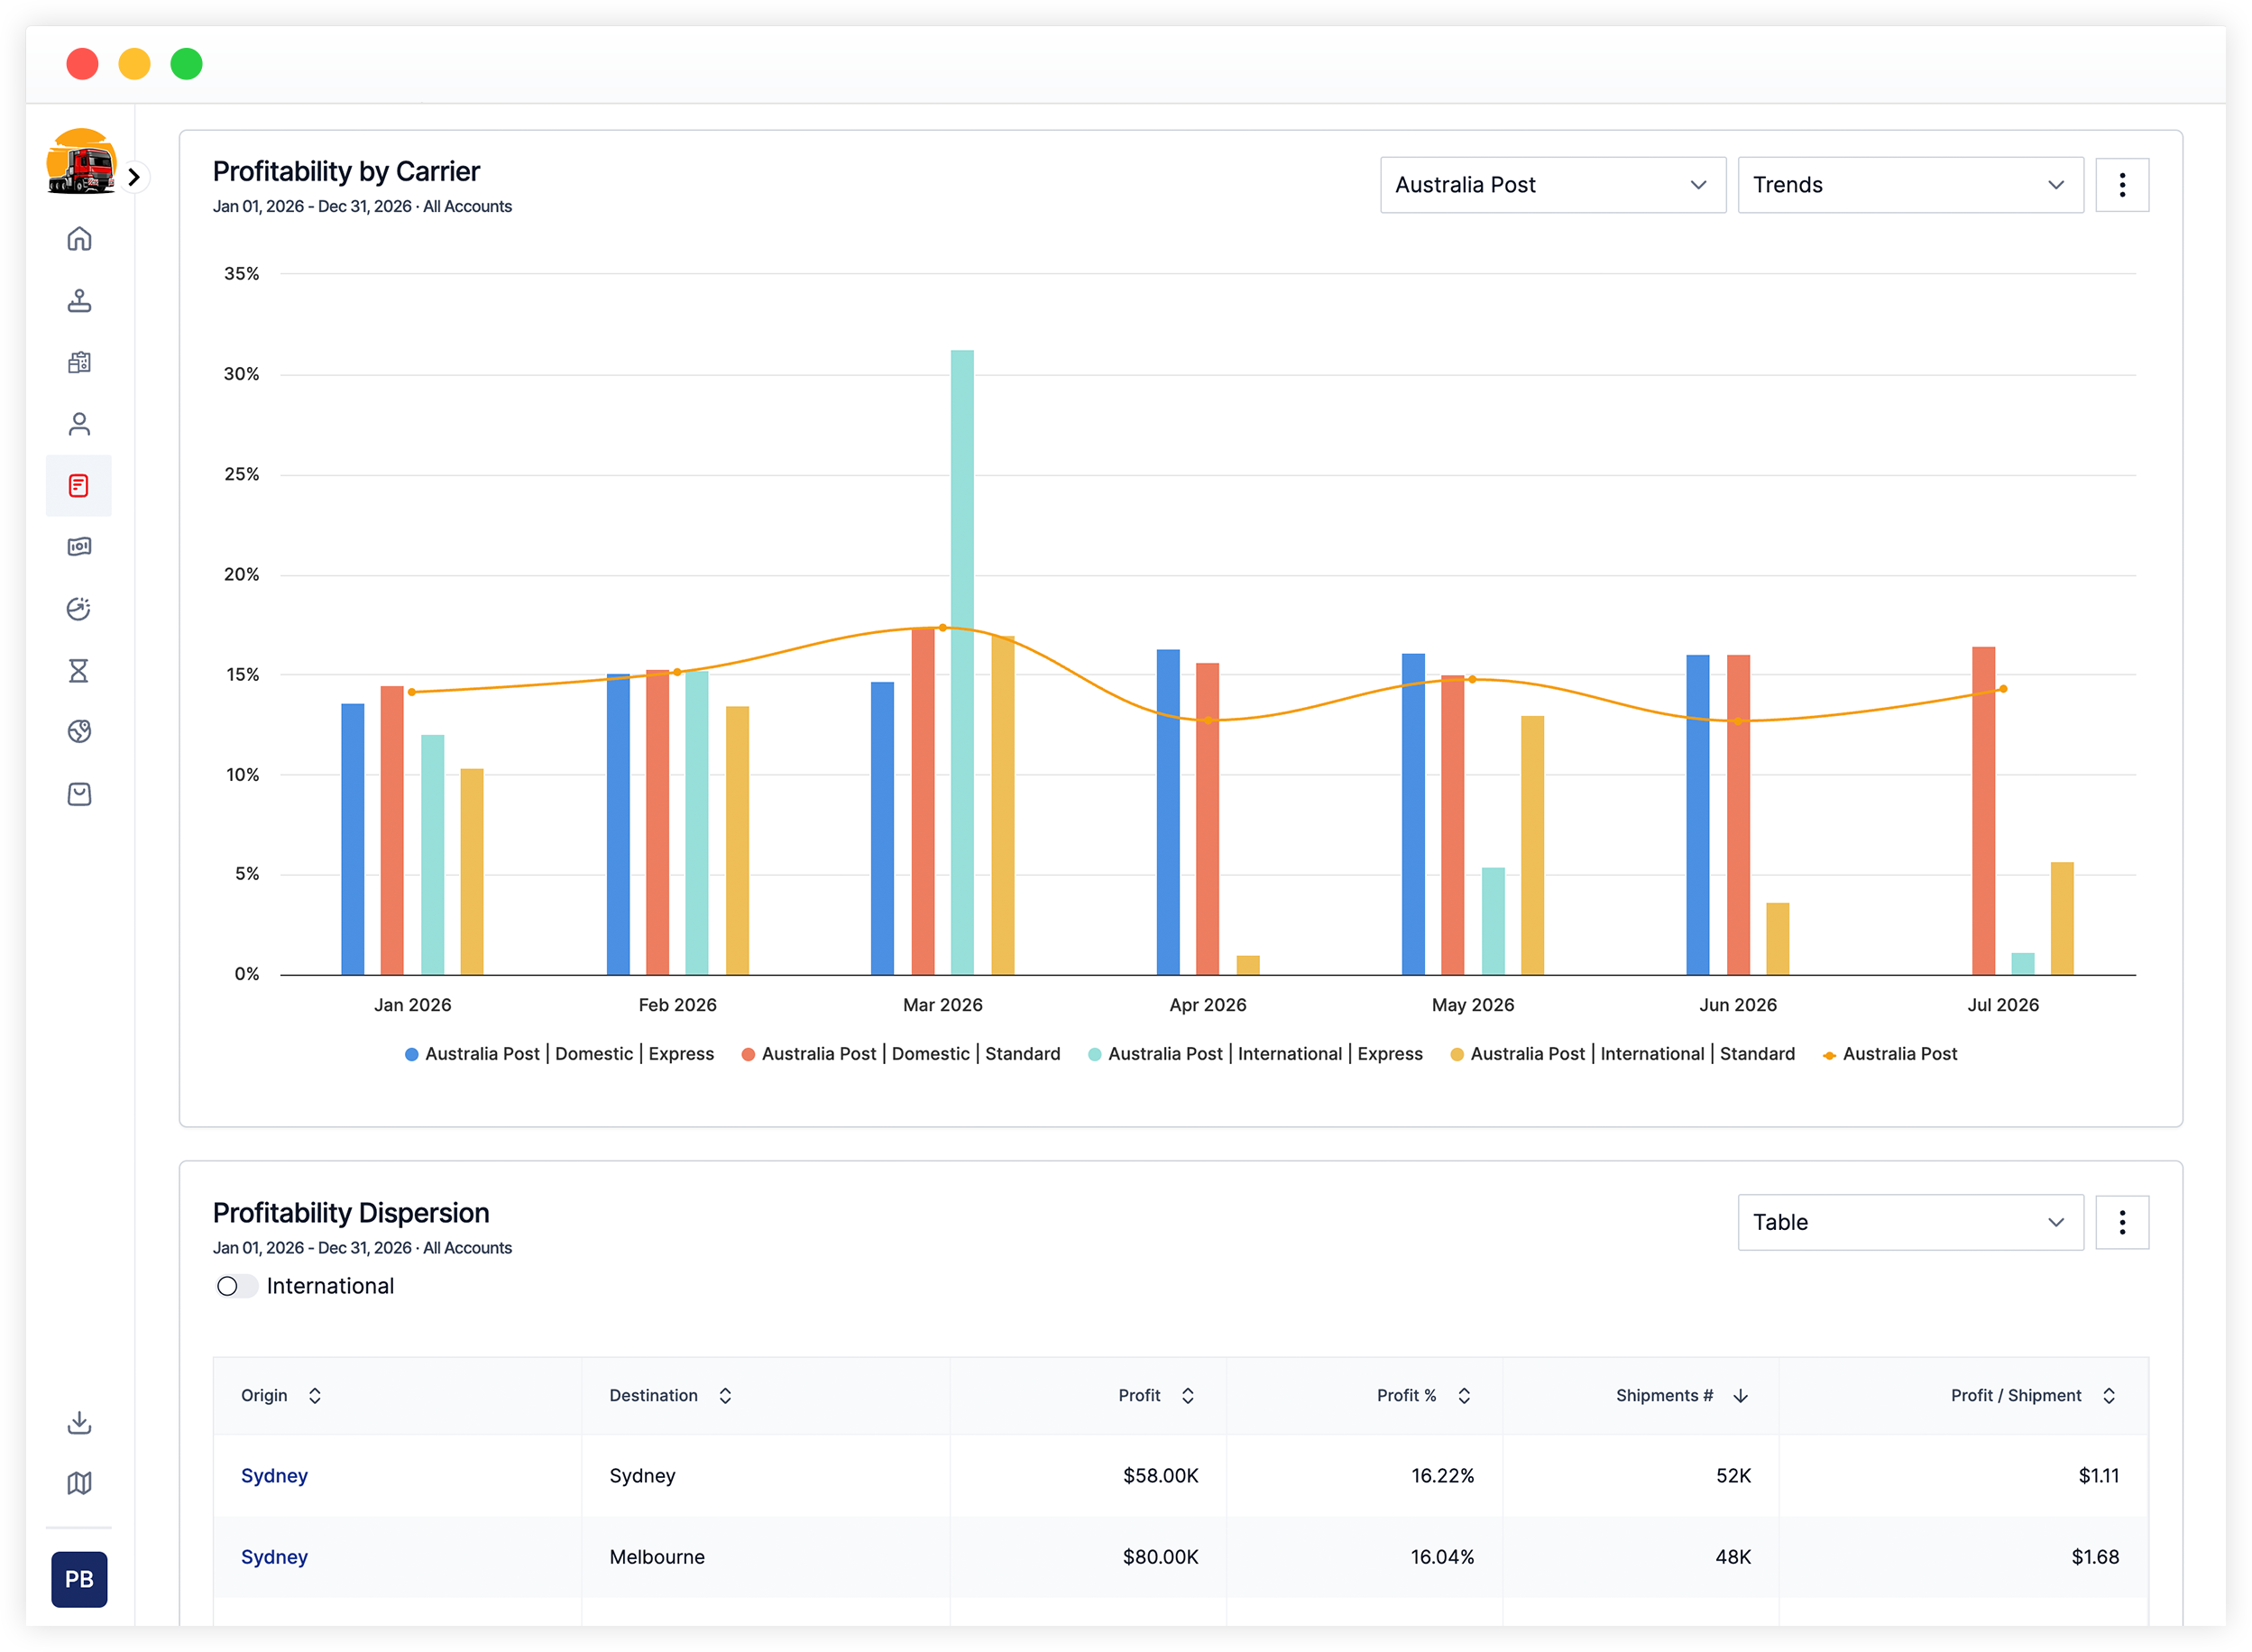Open the shopping bag sidebar icon
The width and height of the screenshot is (2252, 1652).
tap(79, 794)
